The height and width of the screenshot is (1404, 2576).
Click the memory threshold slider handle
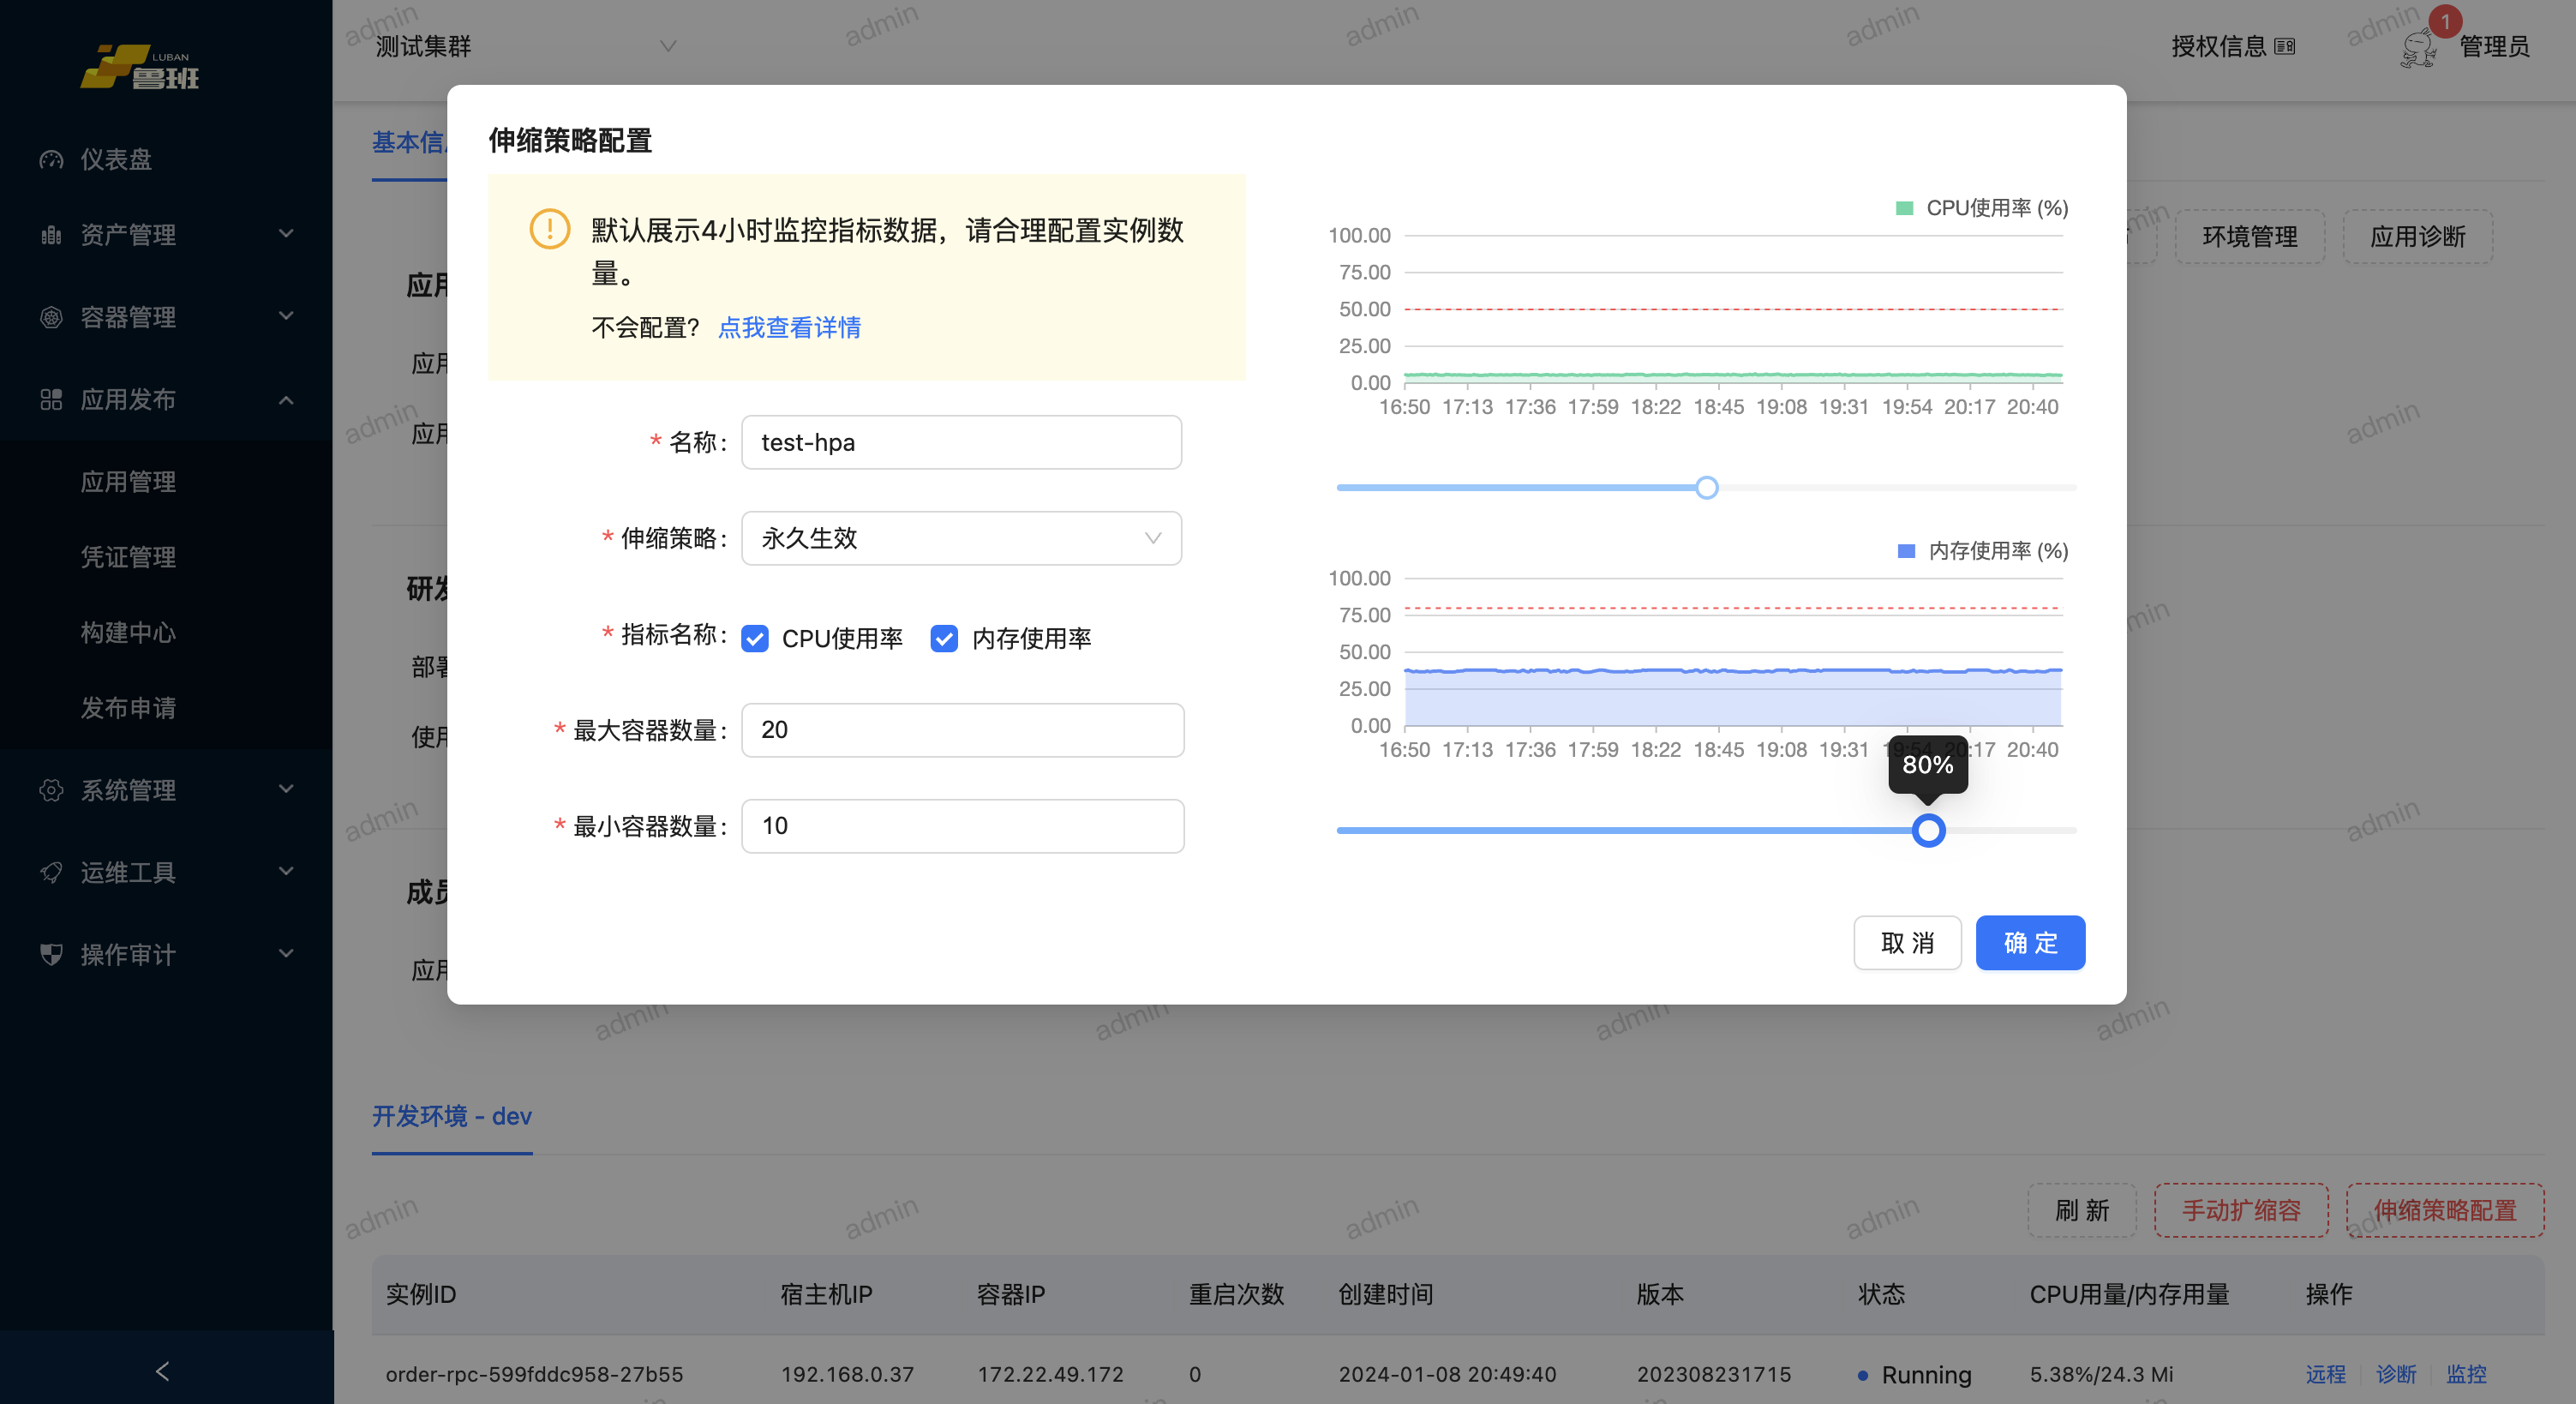coord(1927,830)
